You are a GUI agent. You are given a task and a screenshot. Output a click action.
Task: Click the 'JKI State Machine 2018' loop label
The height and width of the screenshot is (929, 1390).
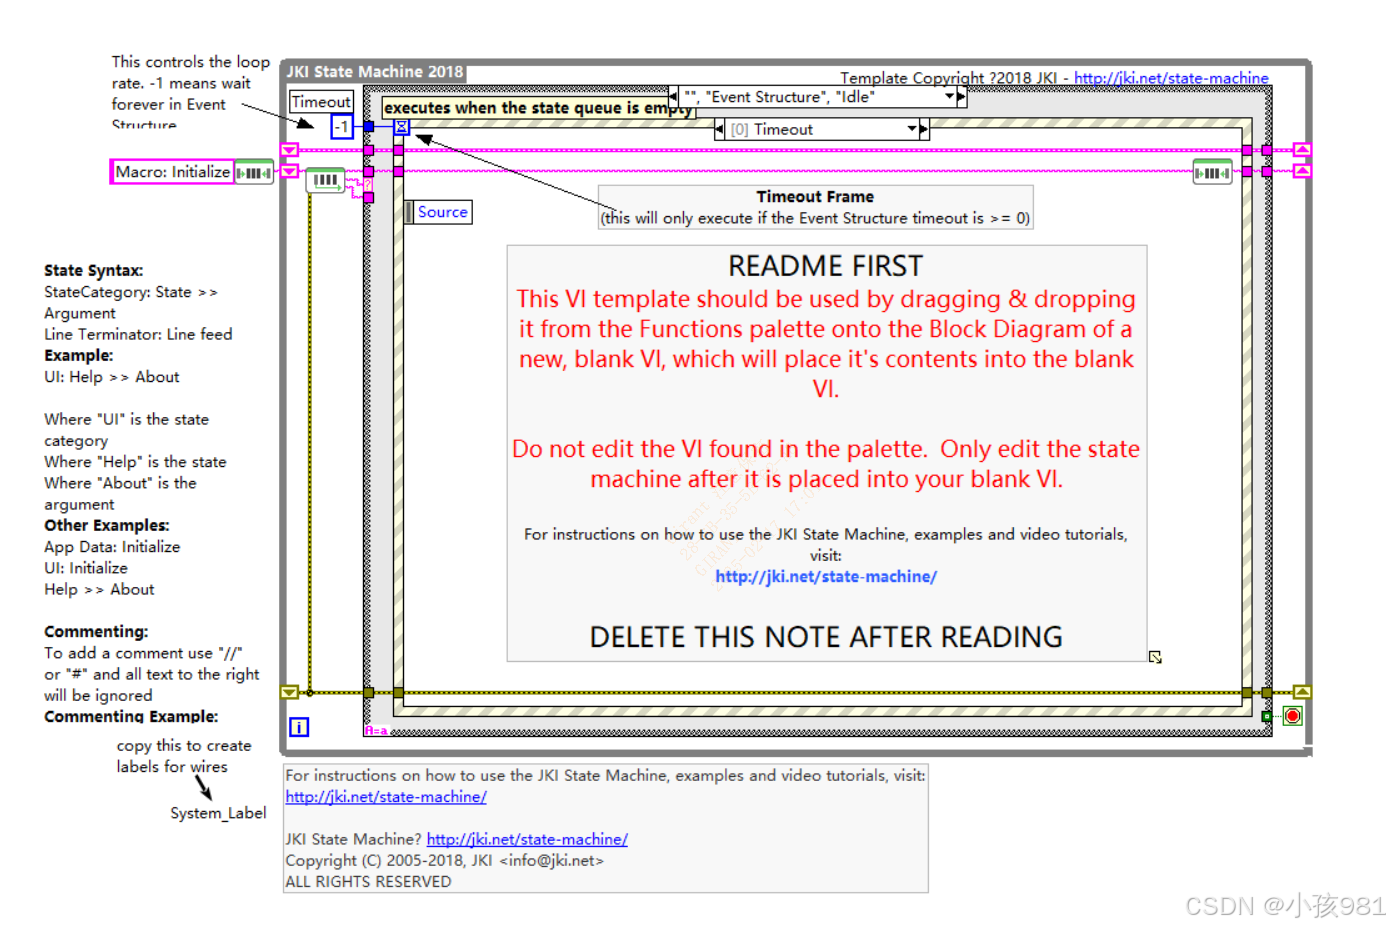coord(375,72)
